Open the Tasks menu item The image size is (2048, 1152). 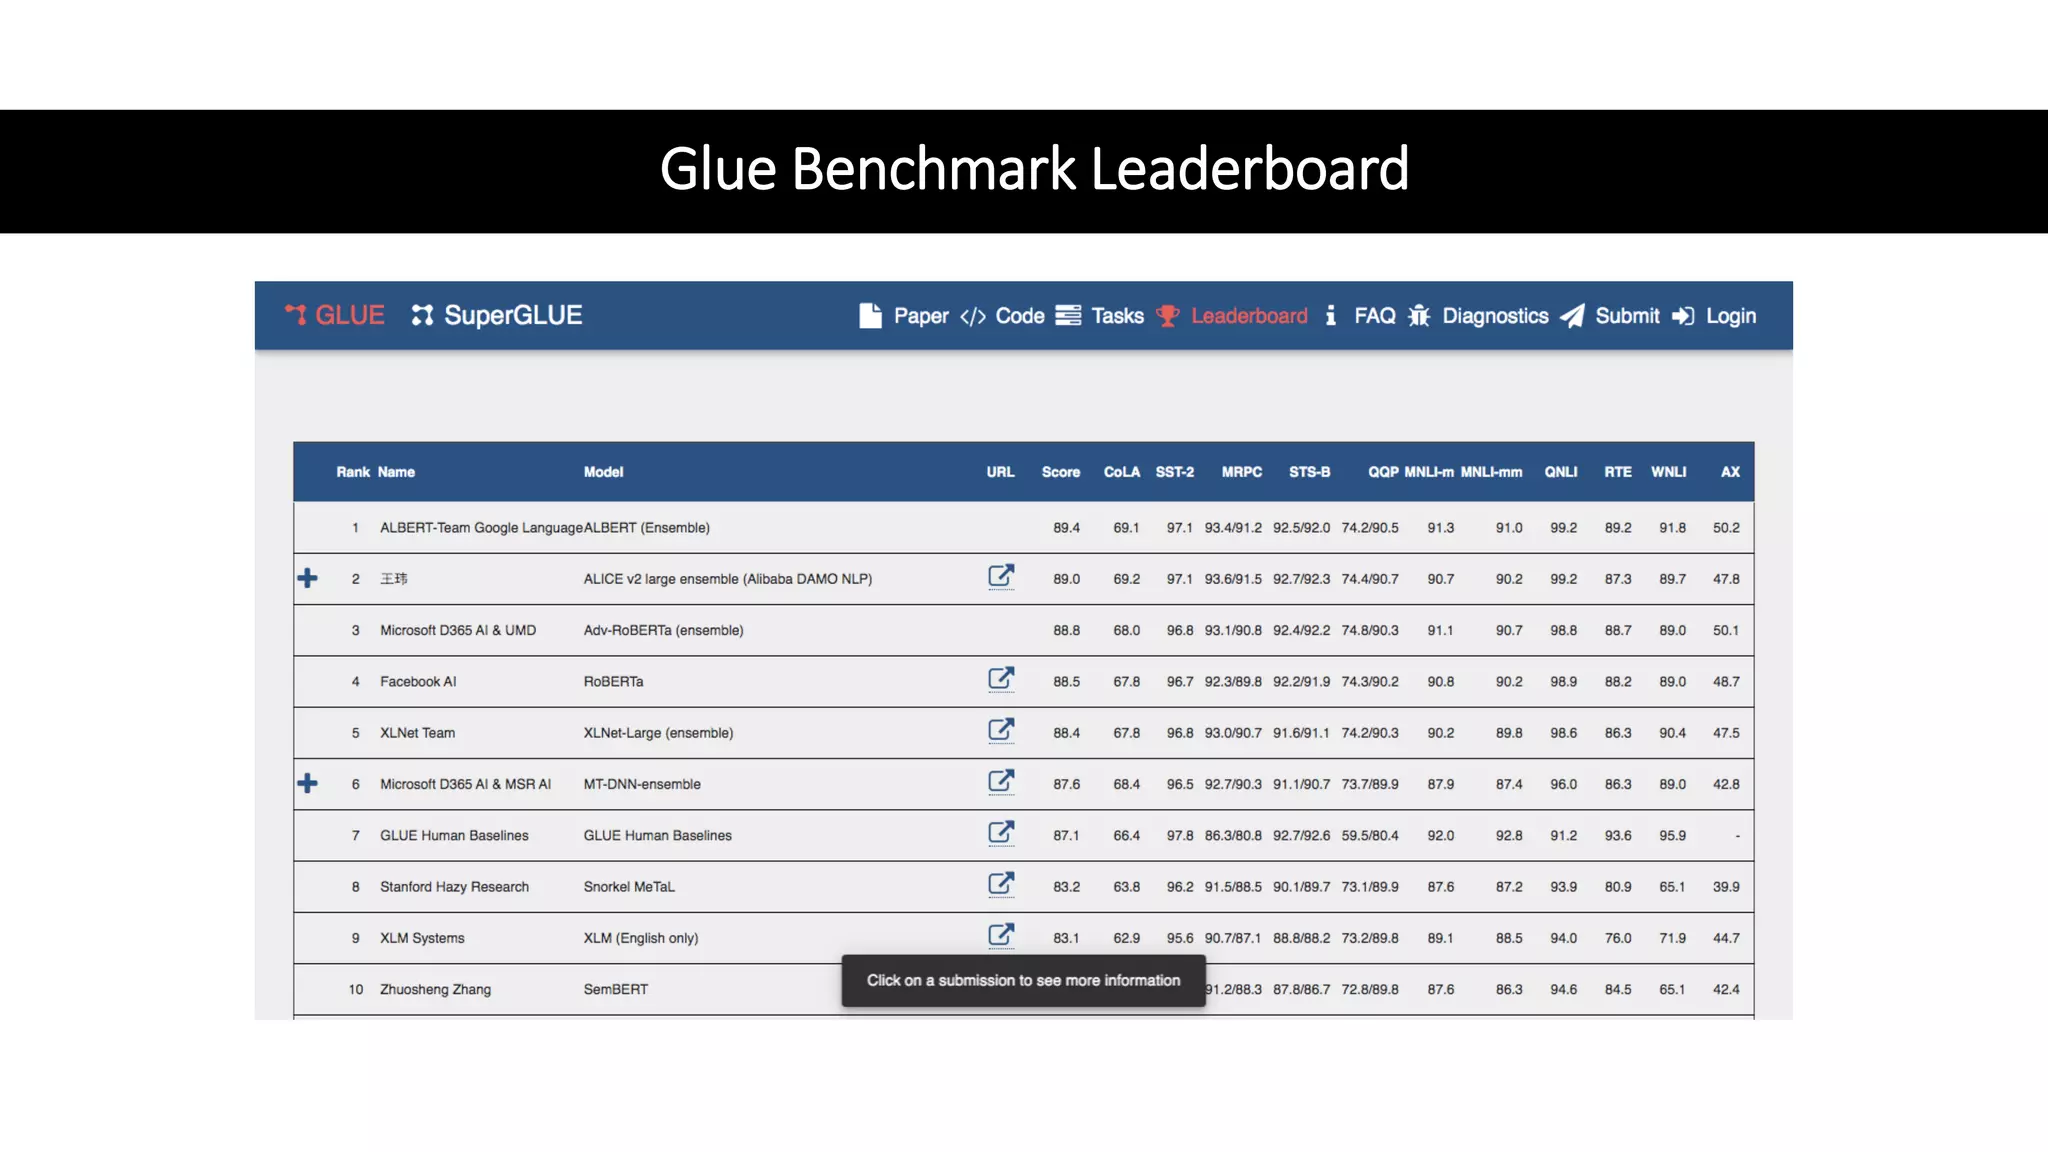tap(1117, 316)
